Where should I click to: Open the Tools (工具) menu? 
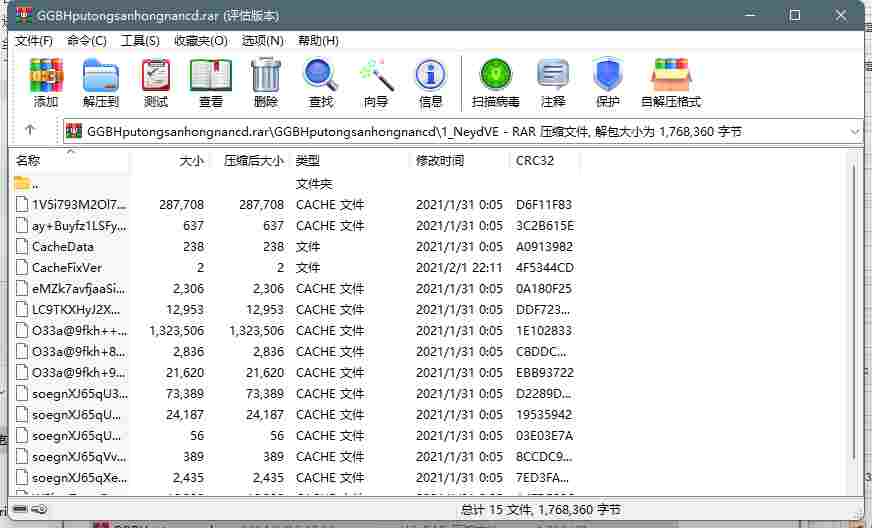(x=140, y=41)
